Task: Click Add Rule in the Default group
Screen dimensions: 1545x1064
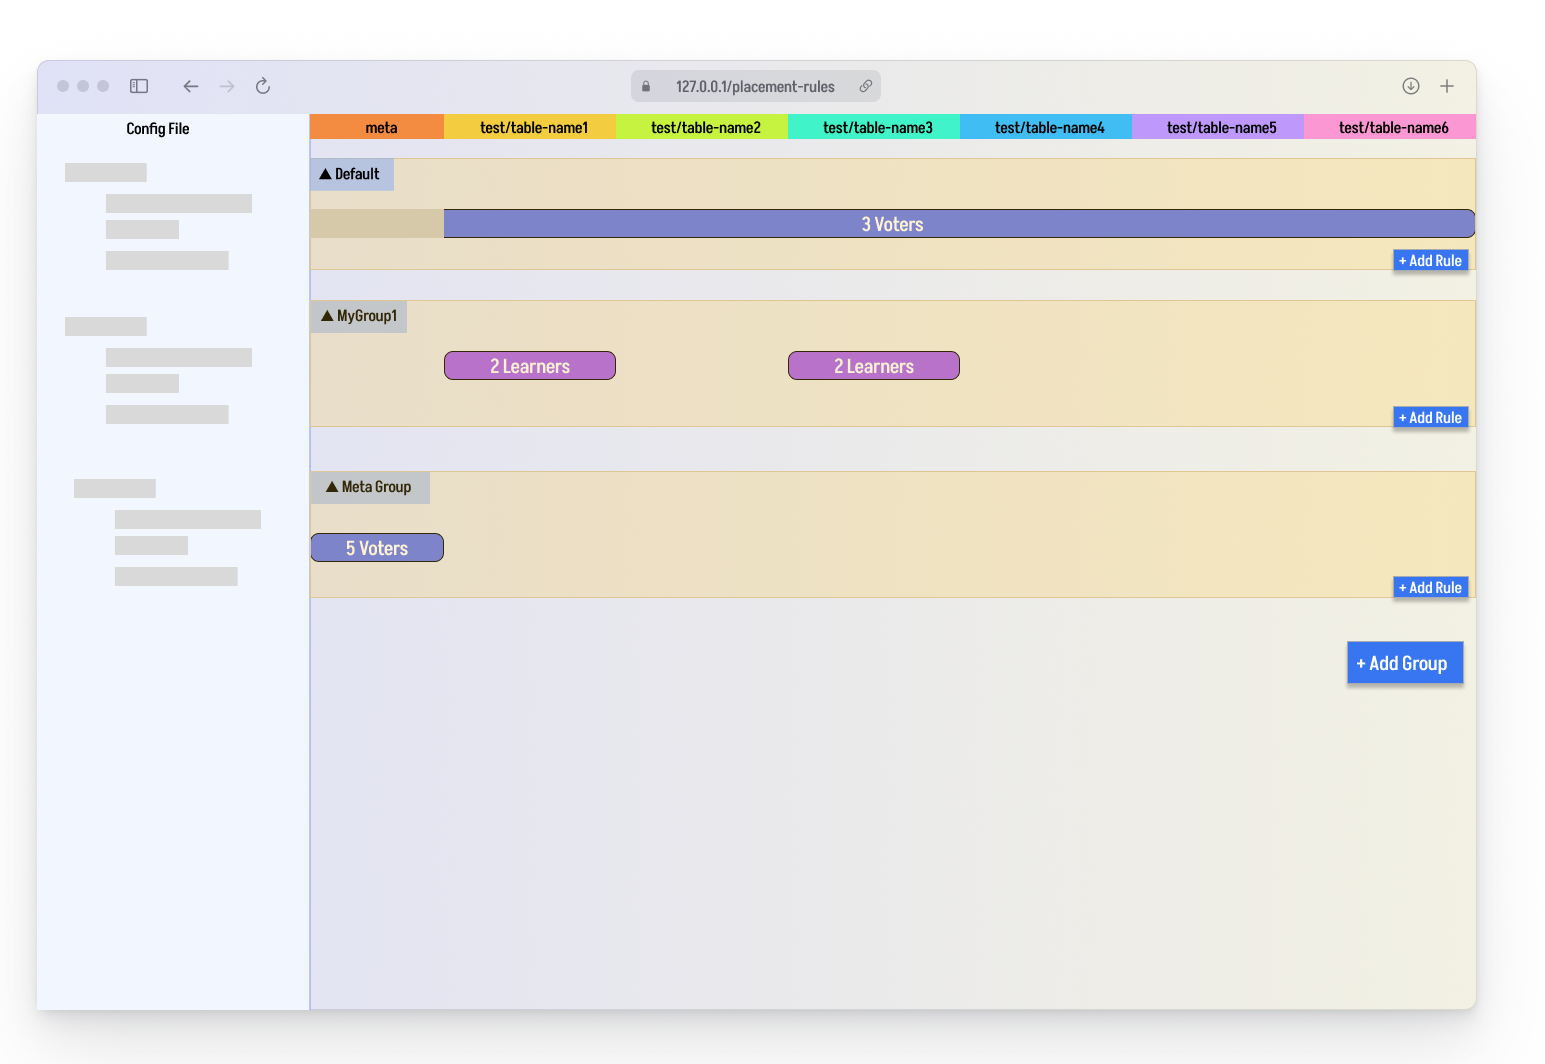Action: coord(1431,261)
